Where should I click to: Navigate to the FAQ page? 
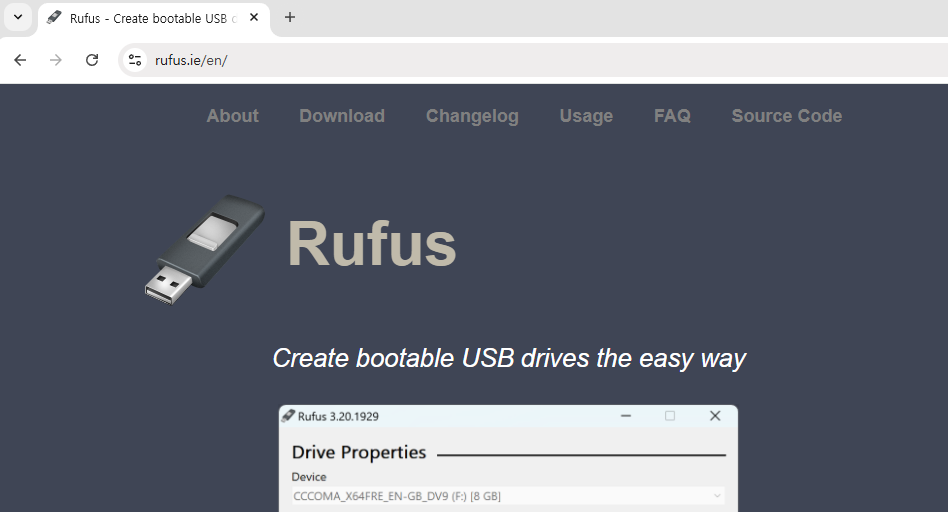click(672, 116)
